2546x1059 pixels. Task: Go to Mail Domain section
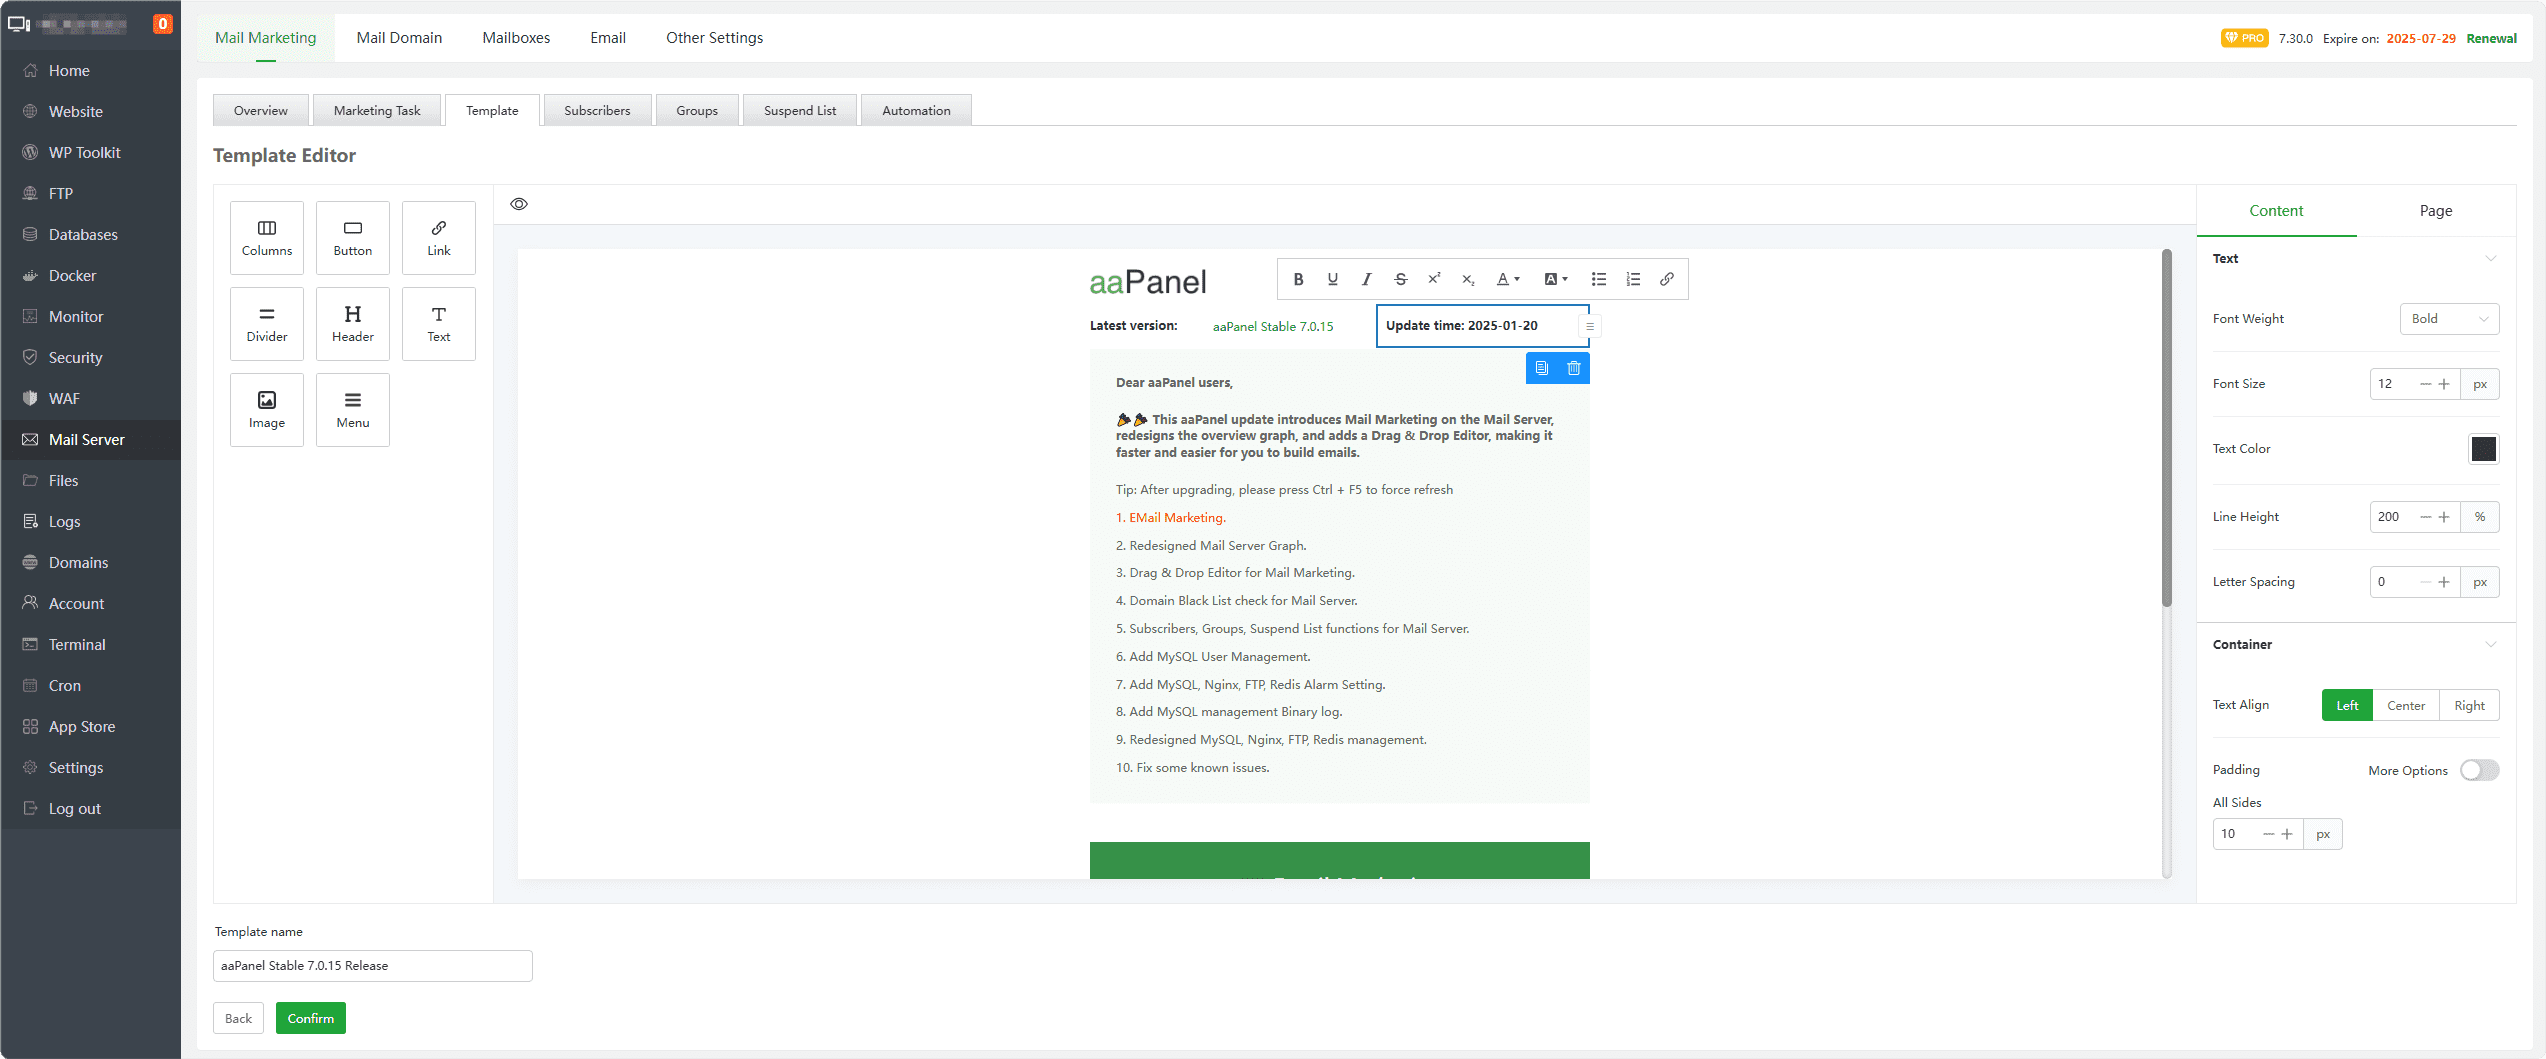coord(399,38)
